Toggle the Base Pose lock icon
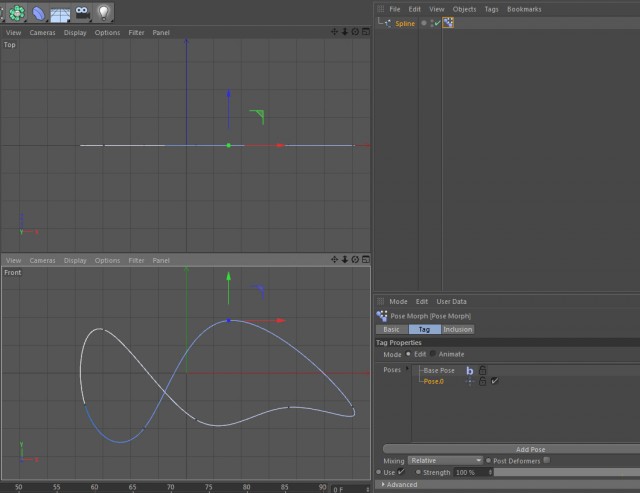Screen dimensions: 640x493 coord(482,370)
